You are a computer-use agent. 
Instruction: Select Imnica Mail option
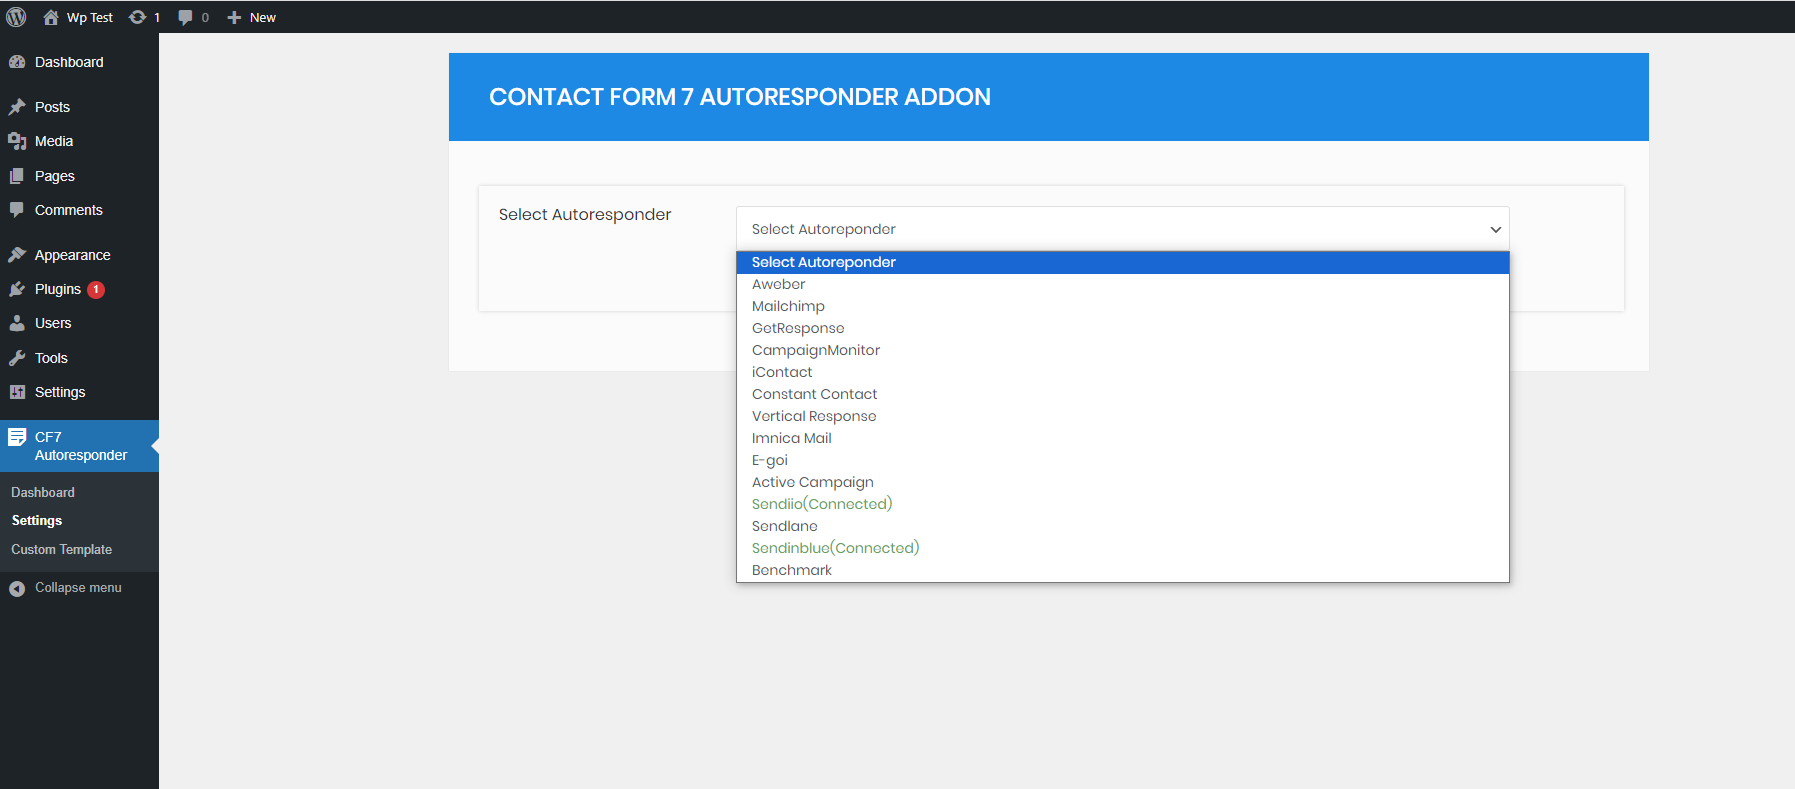click(1122, 438)
